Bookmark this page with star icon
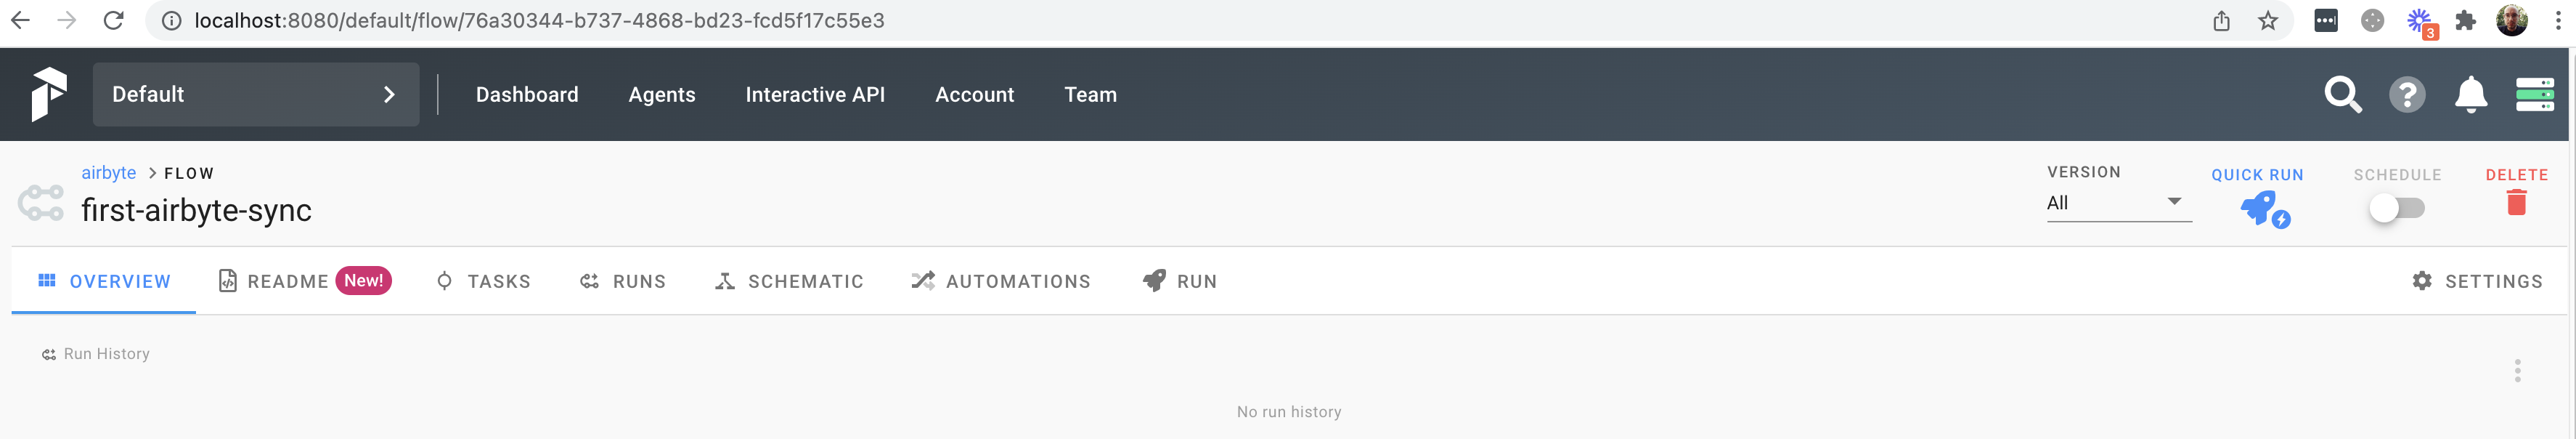Screen dimensions: 2576x439 (x=2268, y=21)
